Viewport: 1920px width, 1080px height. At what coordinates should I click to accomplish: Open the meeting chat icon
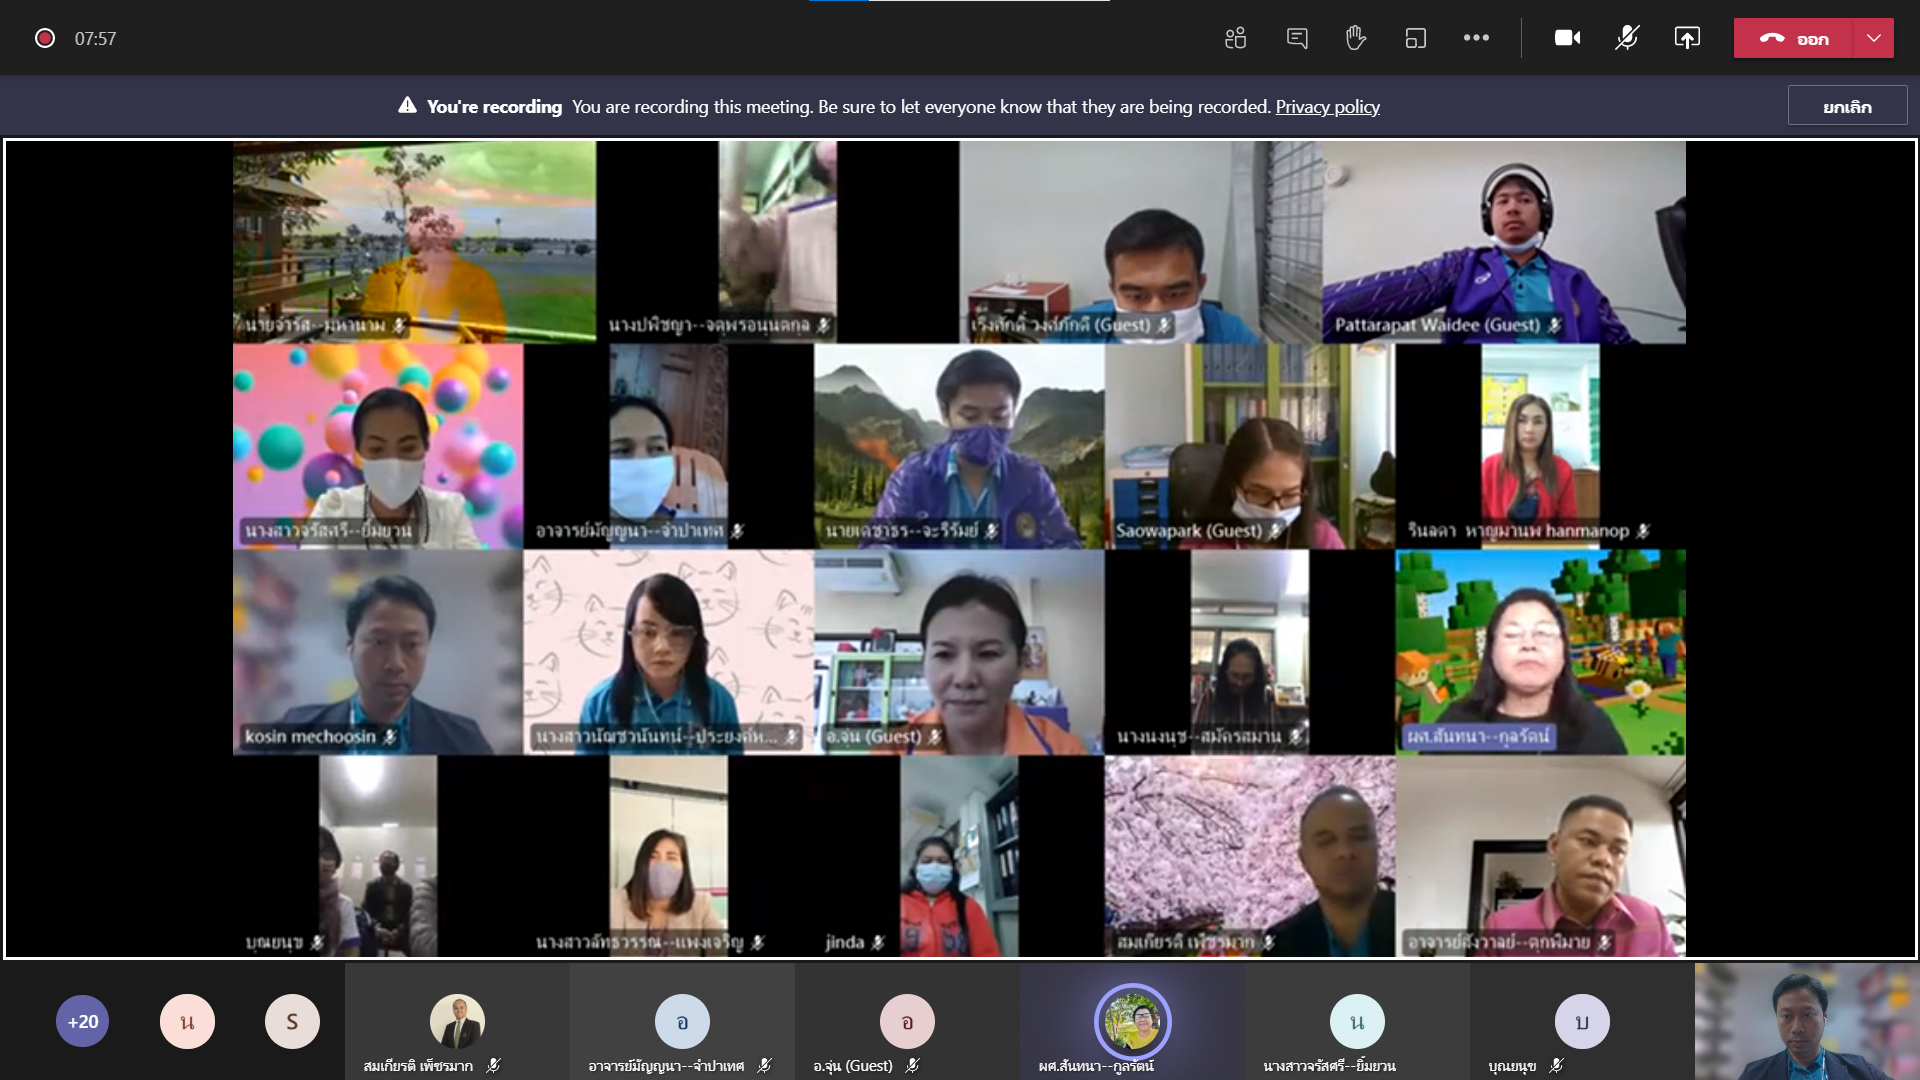[x=1297, y=38]
